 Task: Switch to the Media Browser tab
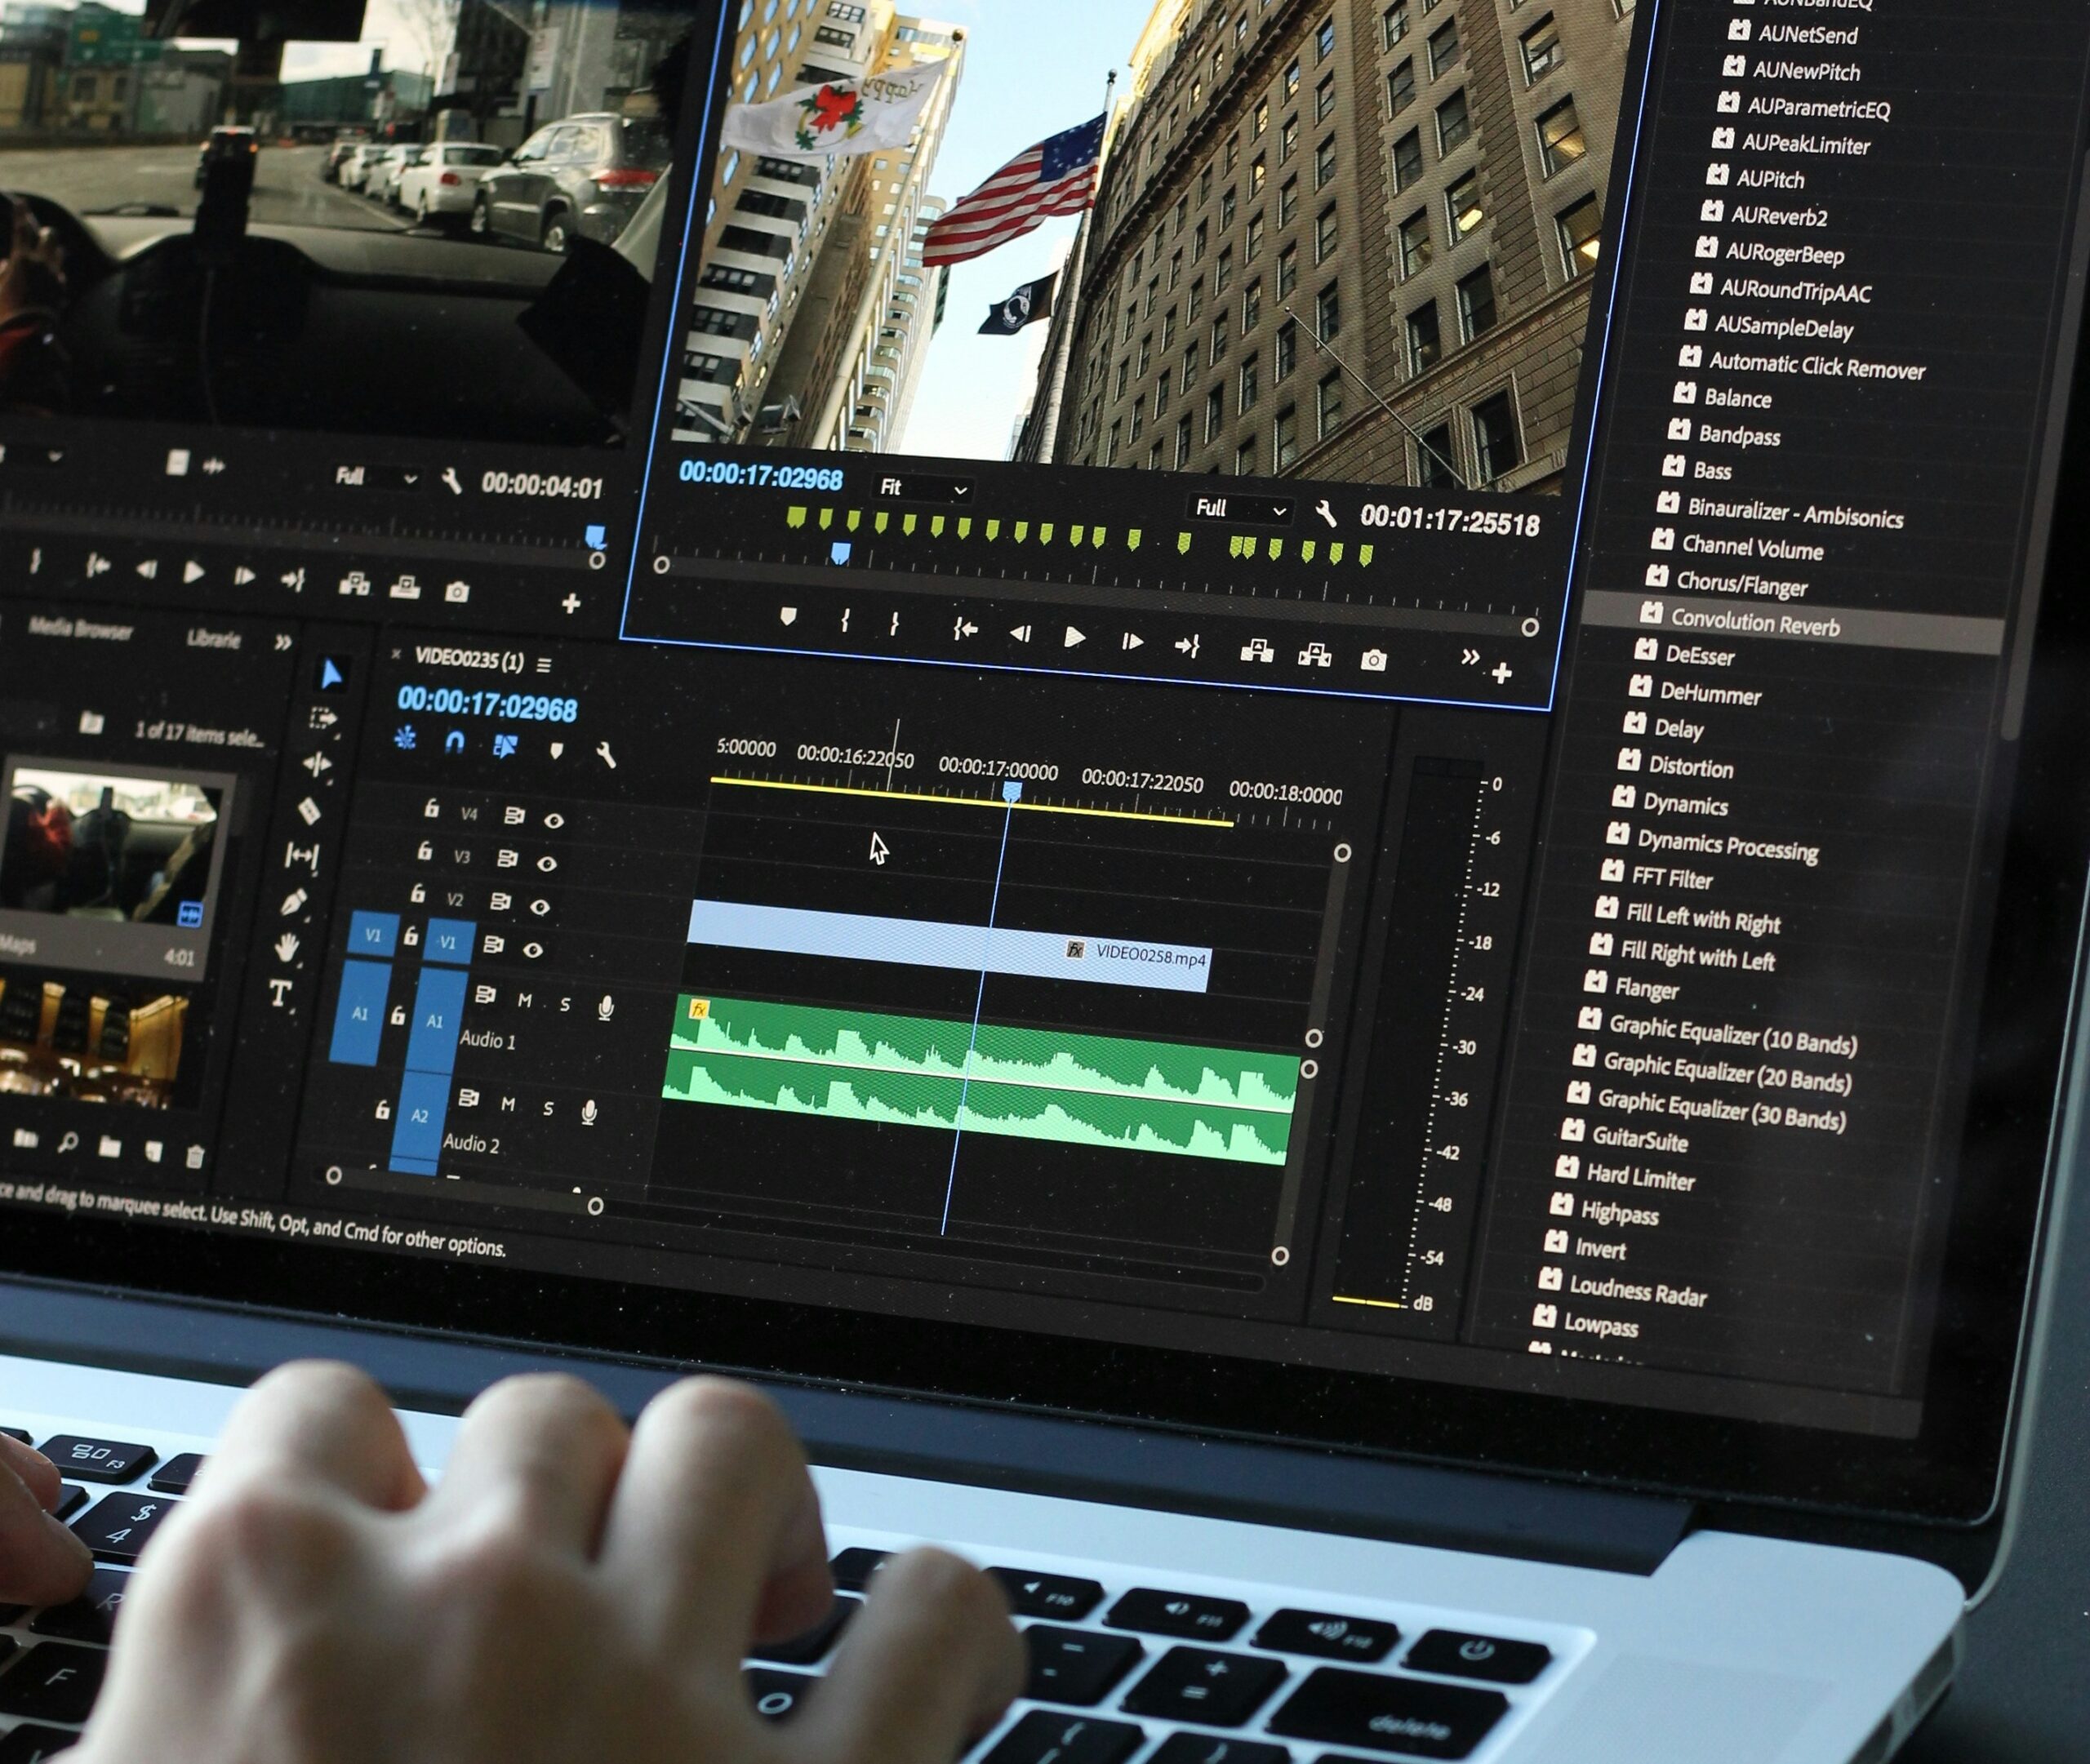point(80,629)
